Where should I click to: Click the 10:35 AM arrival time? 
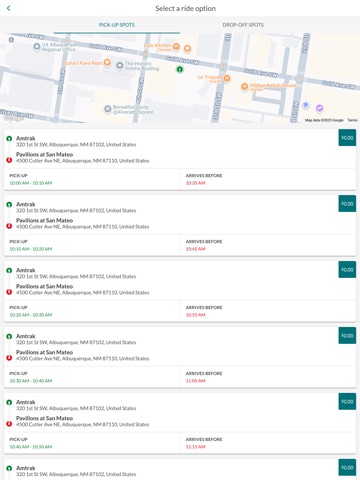coord(195,183)
